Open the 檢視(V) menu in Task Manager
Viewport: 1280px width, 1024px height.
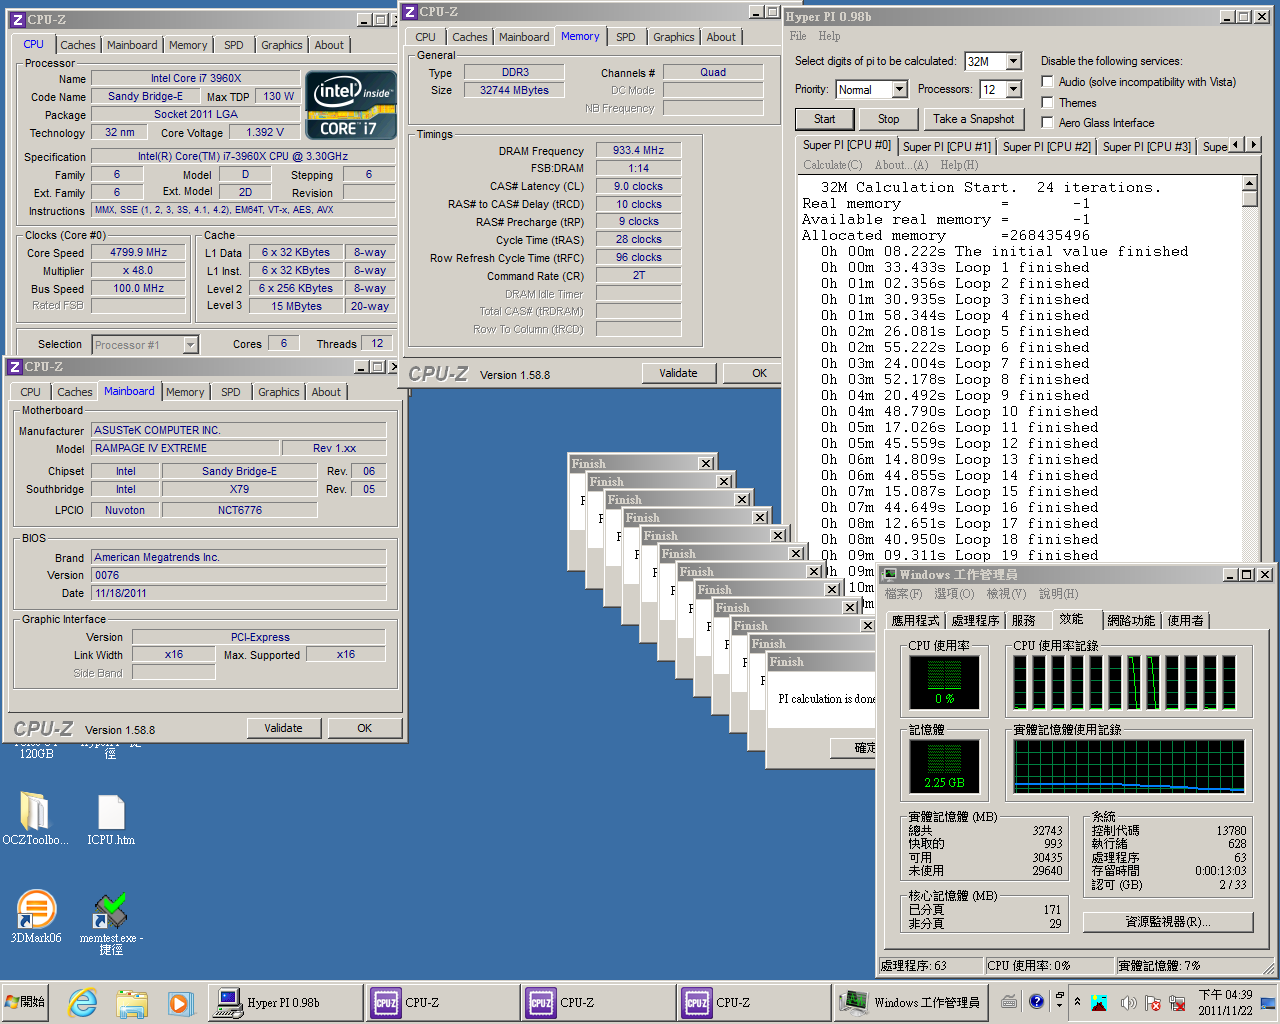(1006, 594)
